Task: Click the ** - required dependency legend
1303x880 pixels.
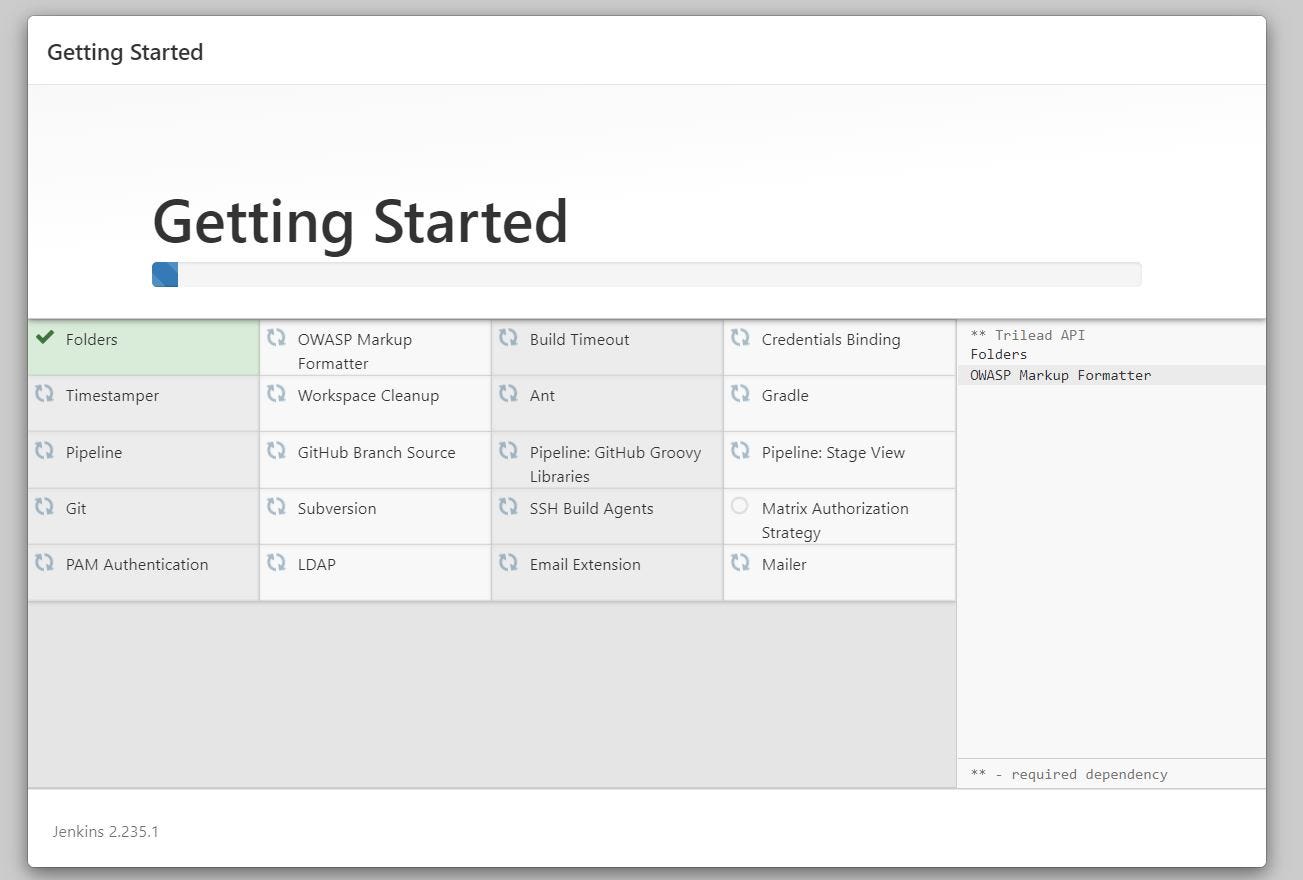Action: [1068, 774]
